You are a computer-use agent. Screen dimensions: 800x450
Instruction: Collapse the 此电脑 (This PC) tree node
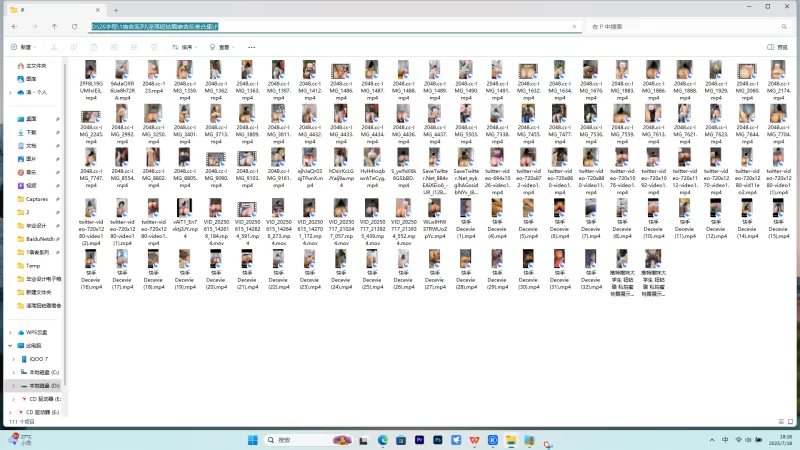10,345
